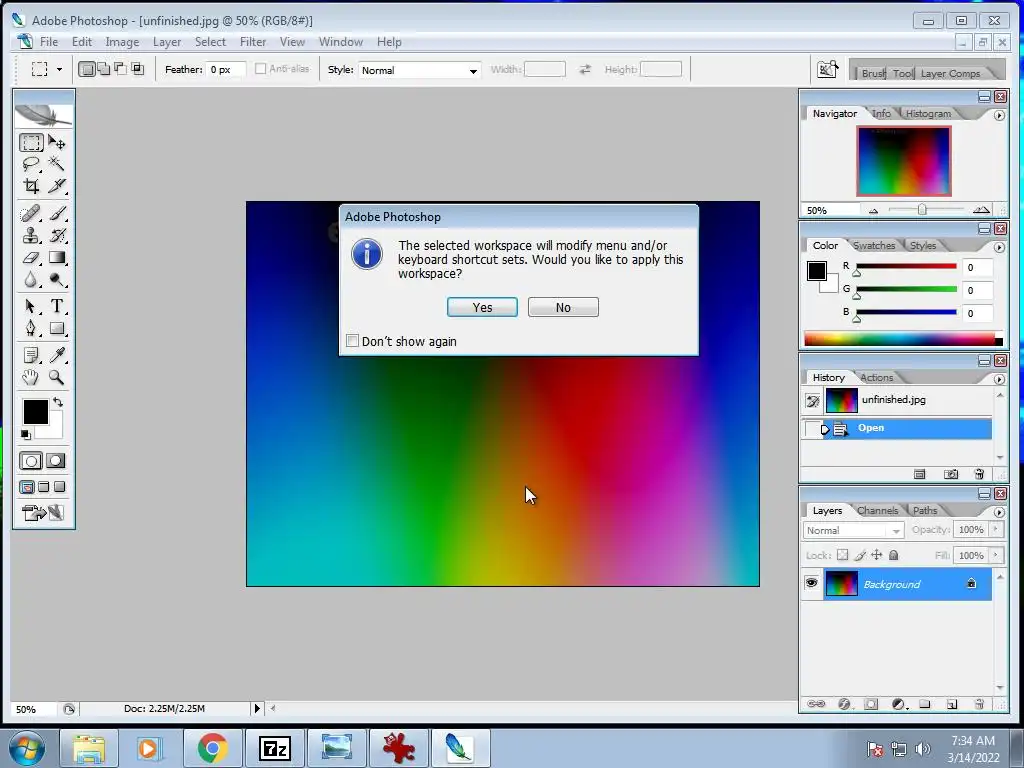Select the History Brush tool
The image size is (1024, 768).
tap(57, 236)
